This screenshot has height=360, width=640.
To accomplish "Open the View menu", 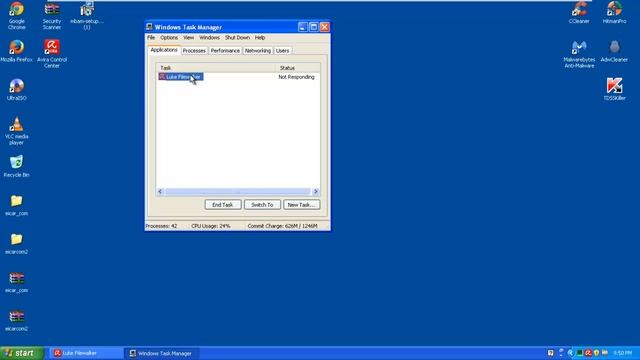I will [x=189, y=38].
